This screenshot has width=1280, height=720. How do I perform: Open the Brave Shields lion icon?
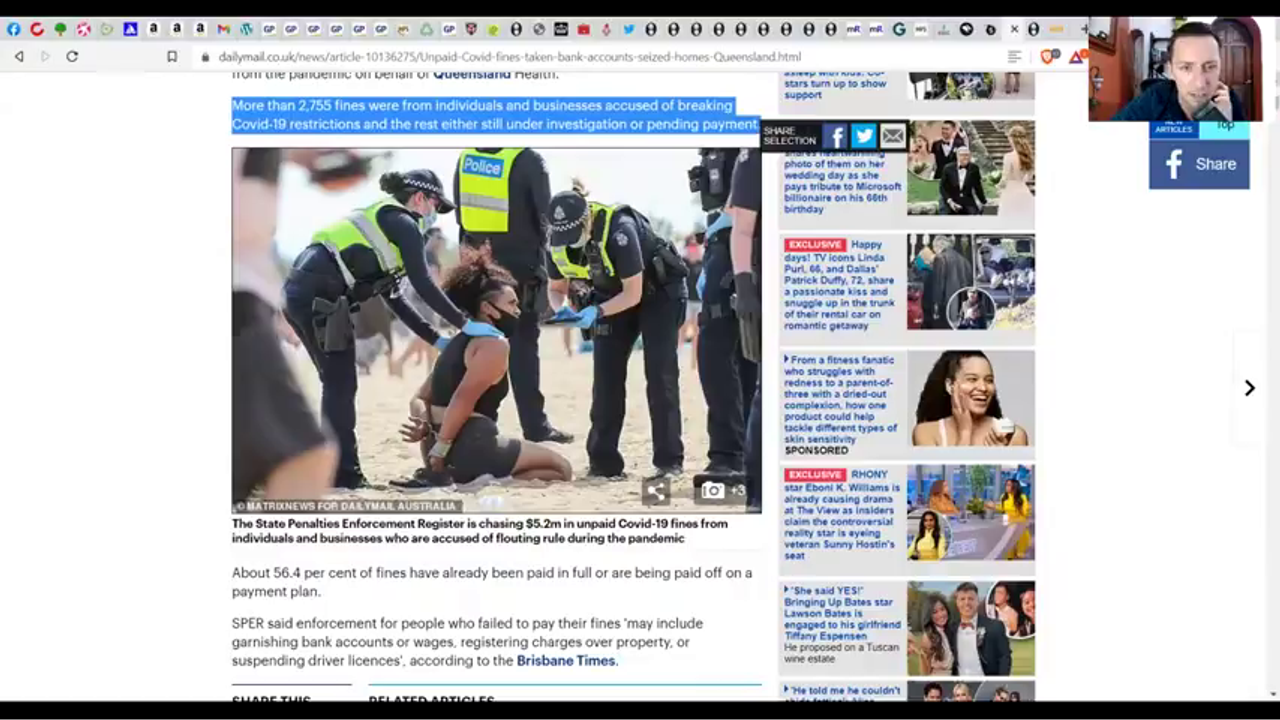coord(1048,57)
